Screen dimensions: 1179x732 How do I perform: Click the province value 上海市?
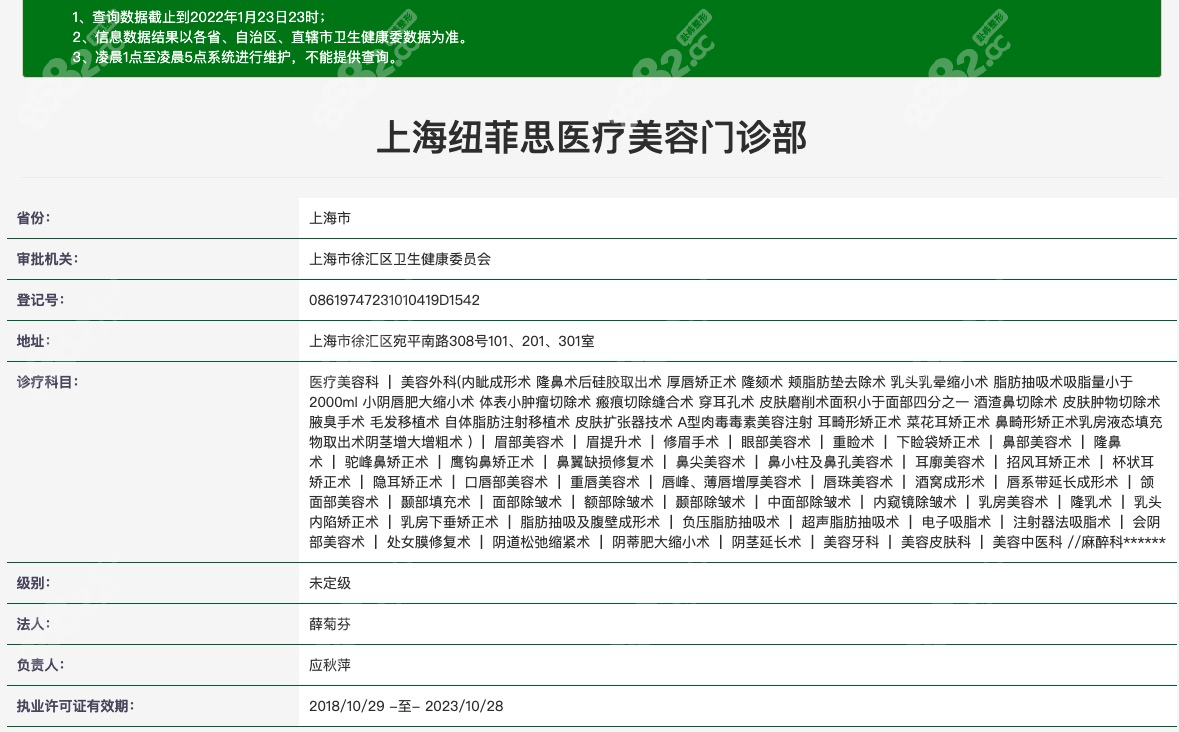tap(330, 218)
